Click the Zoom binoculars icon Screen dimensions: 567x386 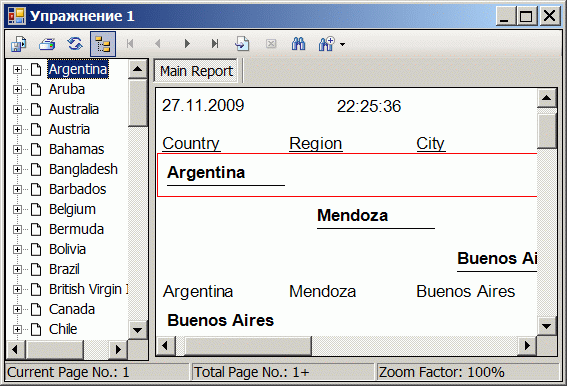[327, 44]
